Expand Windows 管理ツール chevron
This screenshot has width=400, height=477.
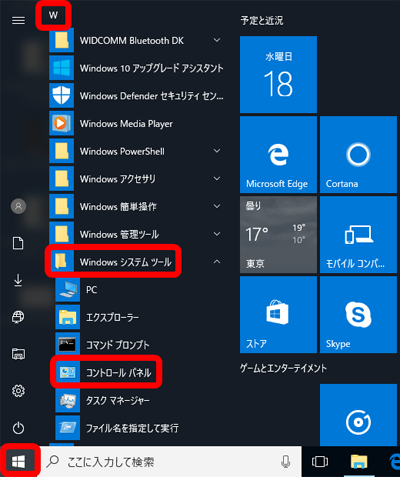(x=217, y=234)
